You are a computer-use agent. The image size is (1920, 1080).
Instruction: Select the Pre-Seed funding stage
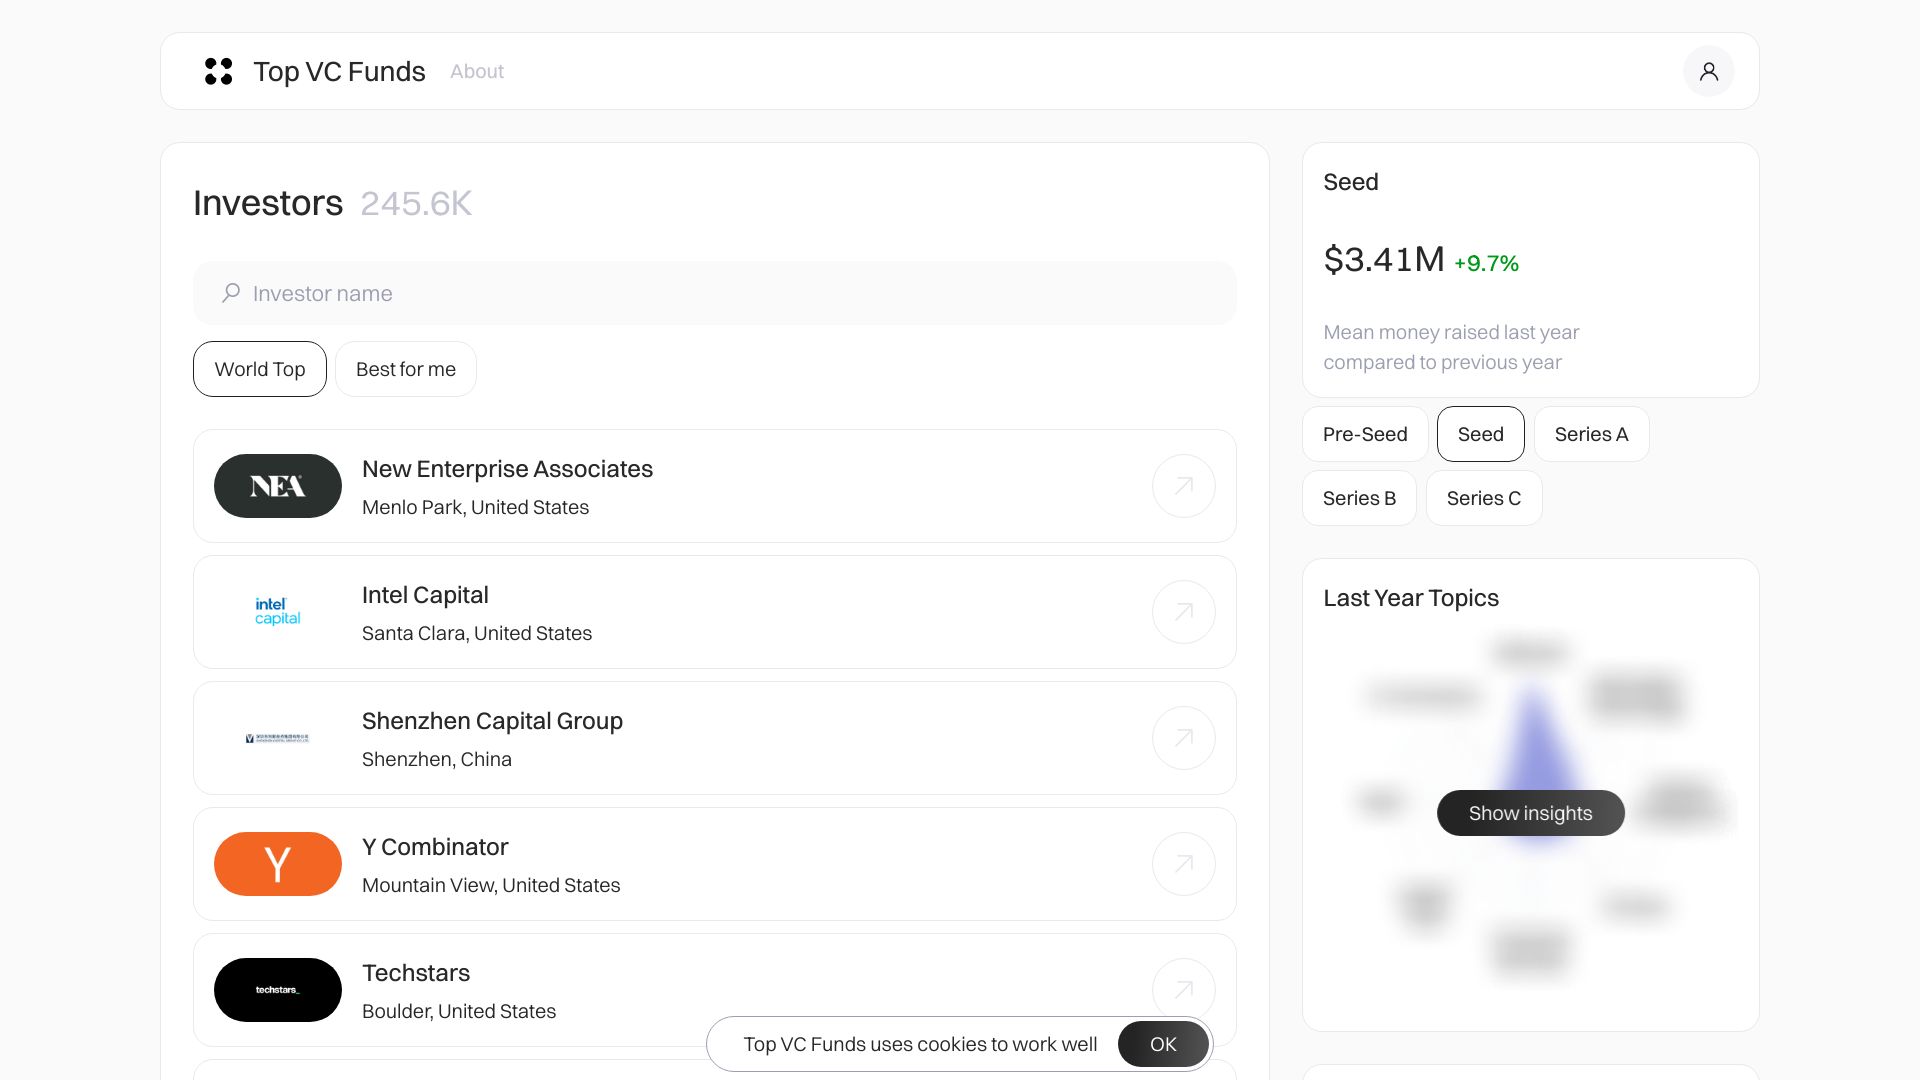[1365, 434]
